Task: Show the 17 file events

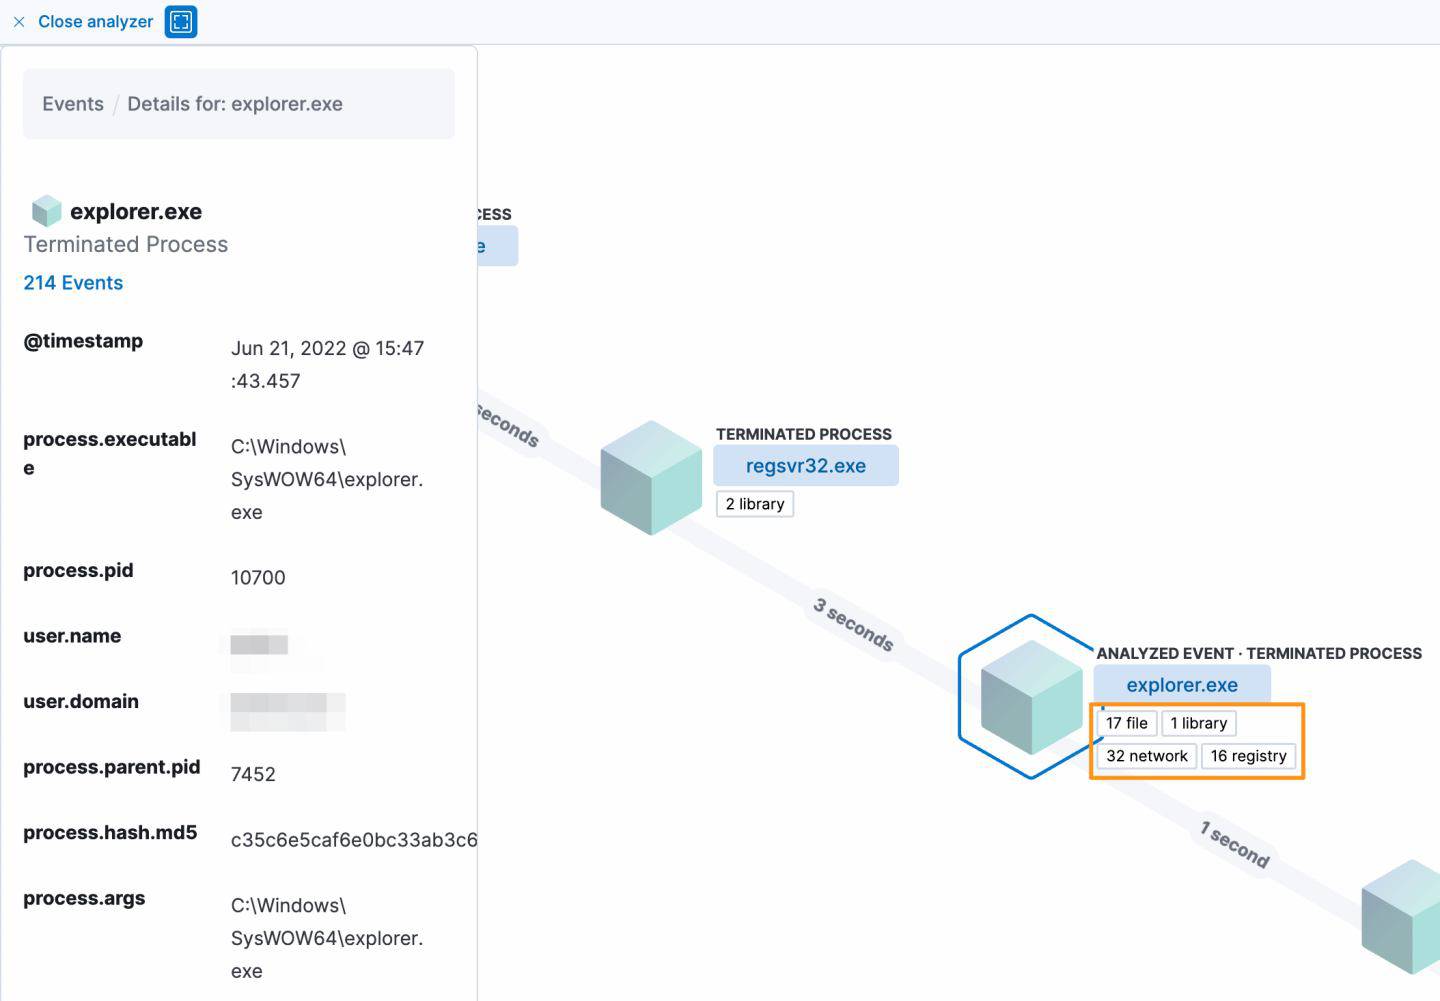Action: pos(1126,723)
